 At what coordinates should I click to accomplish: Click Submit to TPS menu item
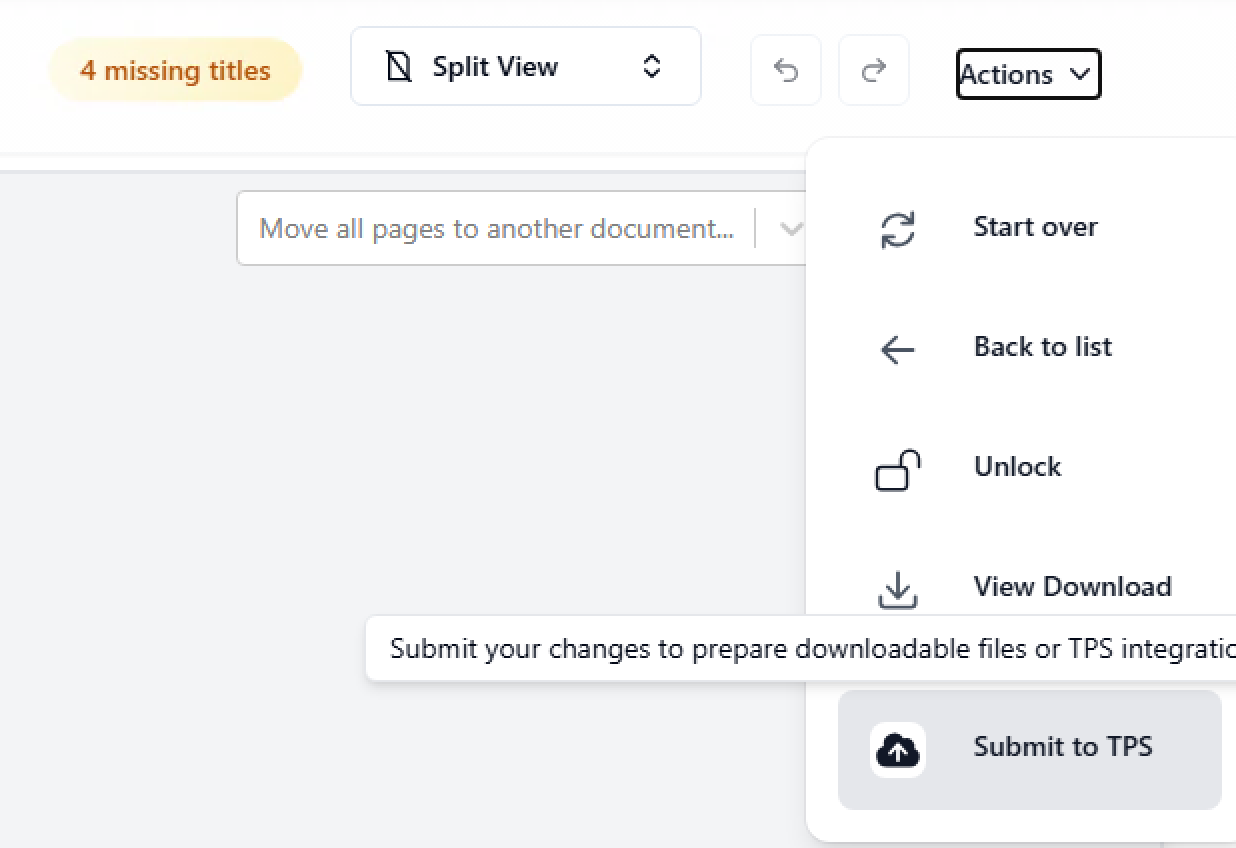pyautogui.click(x=1030, y=749)
